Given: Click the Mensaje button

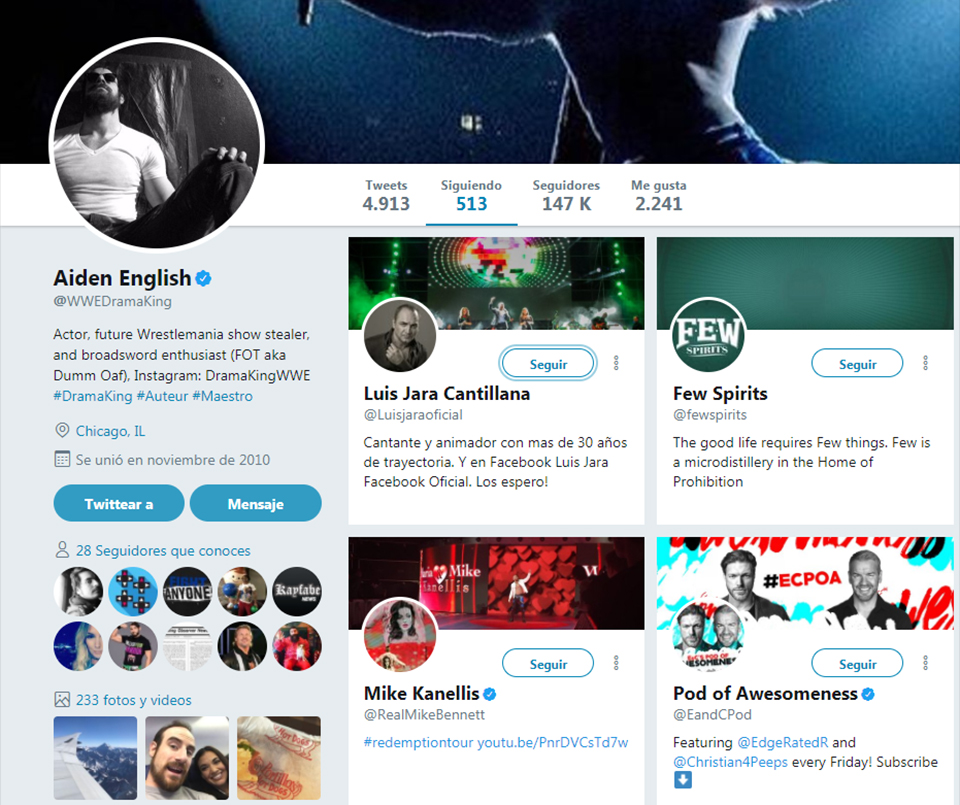Looking at the screenshot, I should point(255,503).
